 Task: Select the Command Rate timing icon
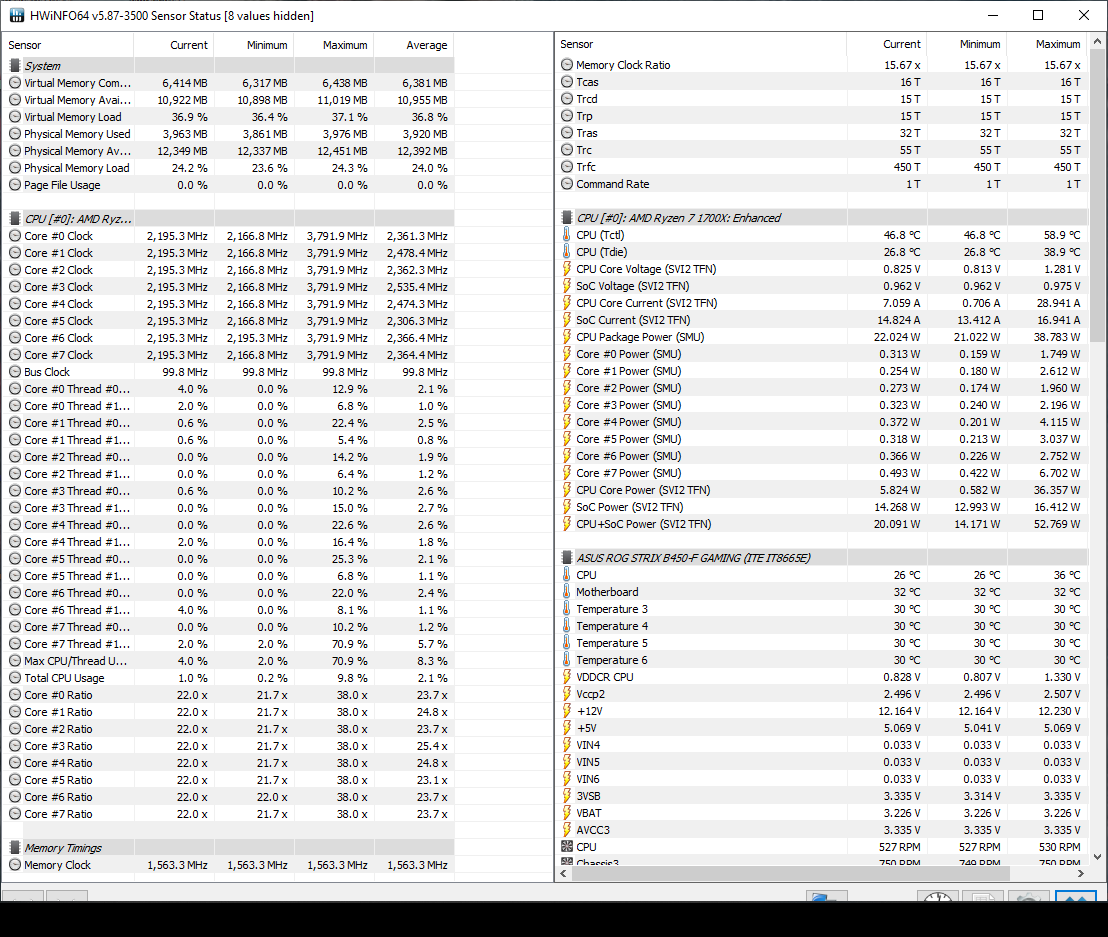[x=567, y=184]
